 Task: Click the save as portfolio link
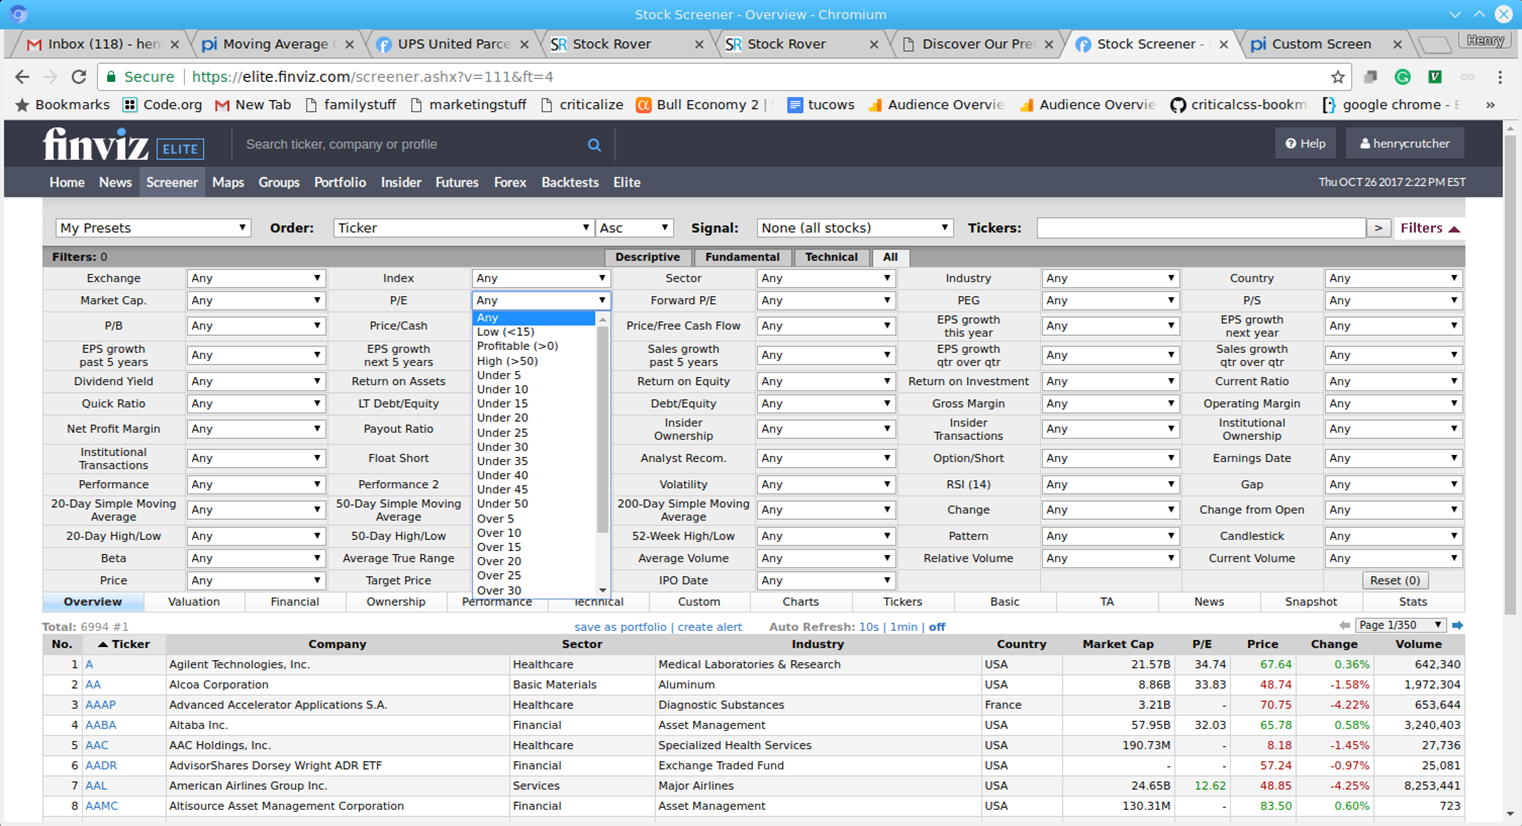tap(620, 627)
